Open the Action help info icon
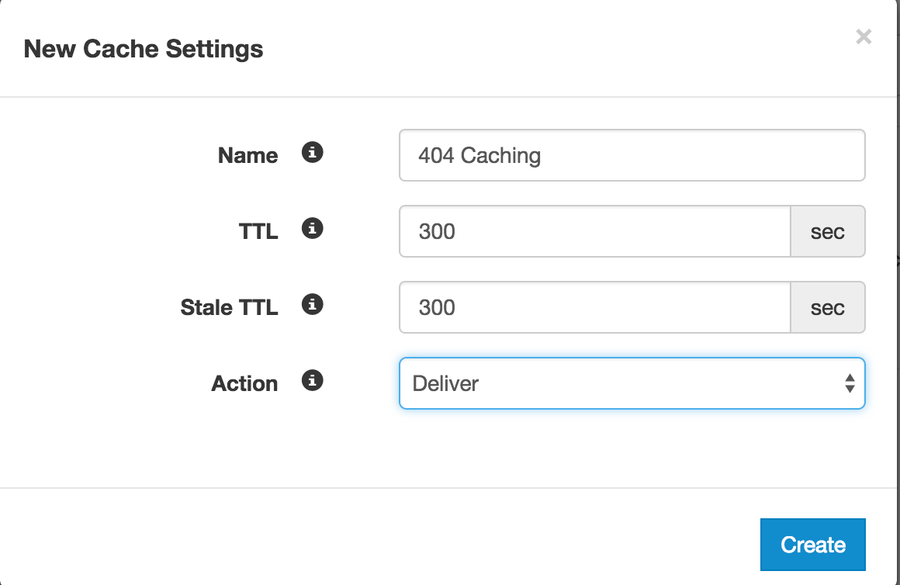The width and height of the screenshot is (900, 585). [x=312, y=380]
